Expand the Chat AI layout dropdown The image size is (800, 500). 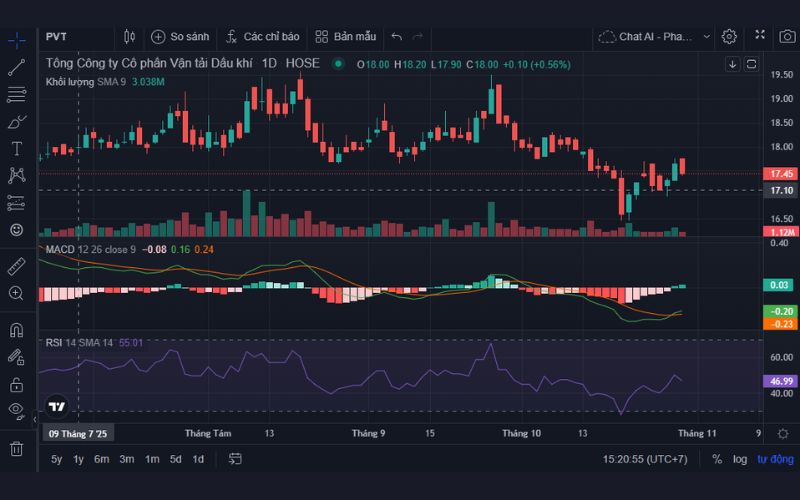click(707, 36)
